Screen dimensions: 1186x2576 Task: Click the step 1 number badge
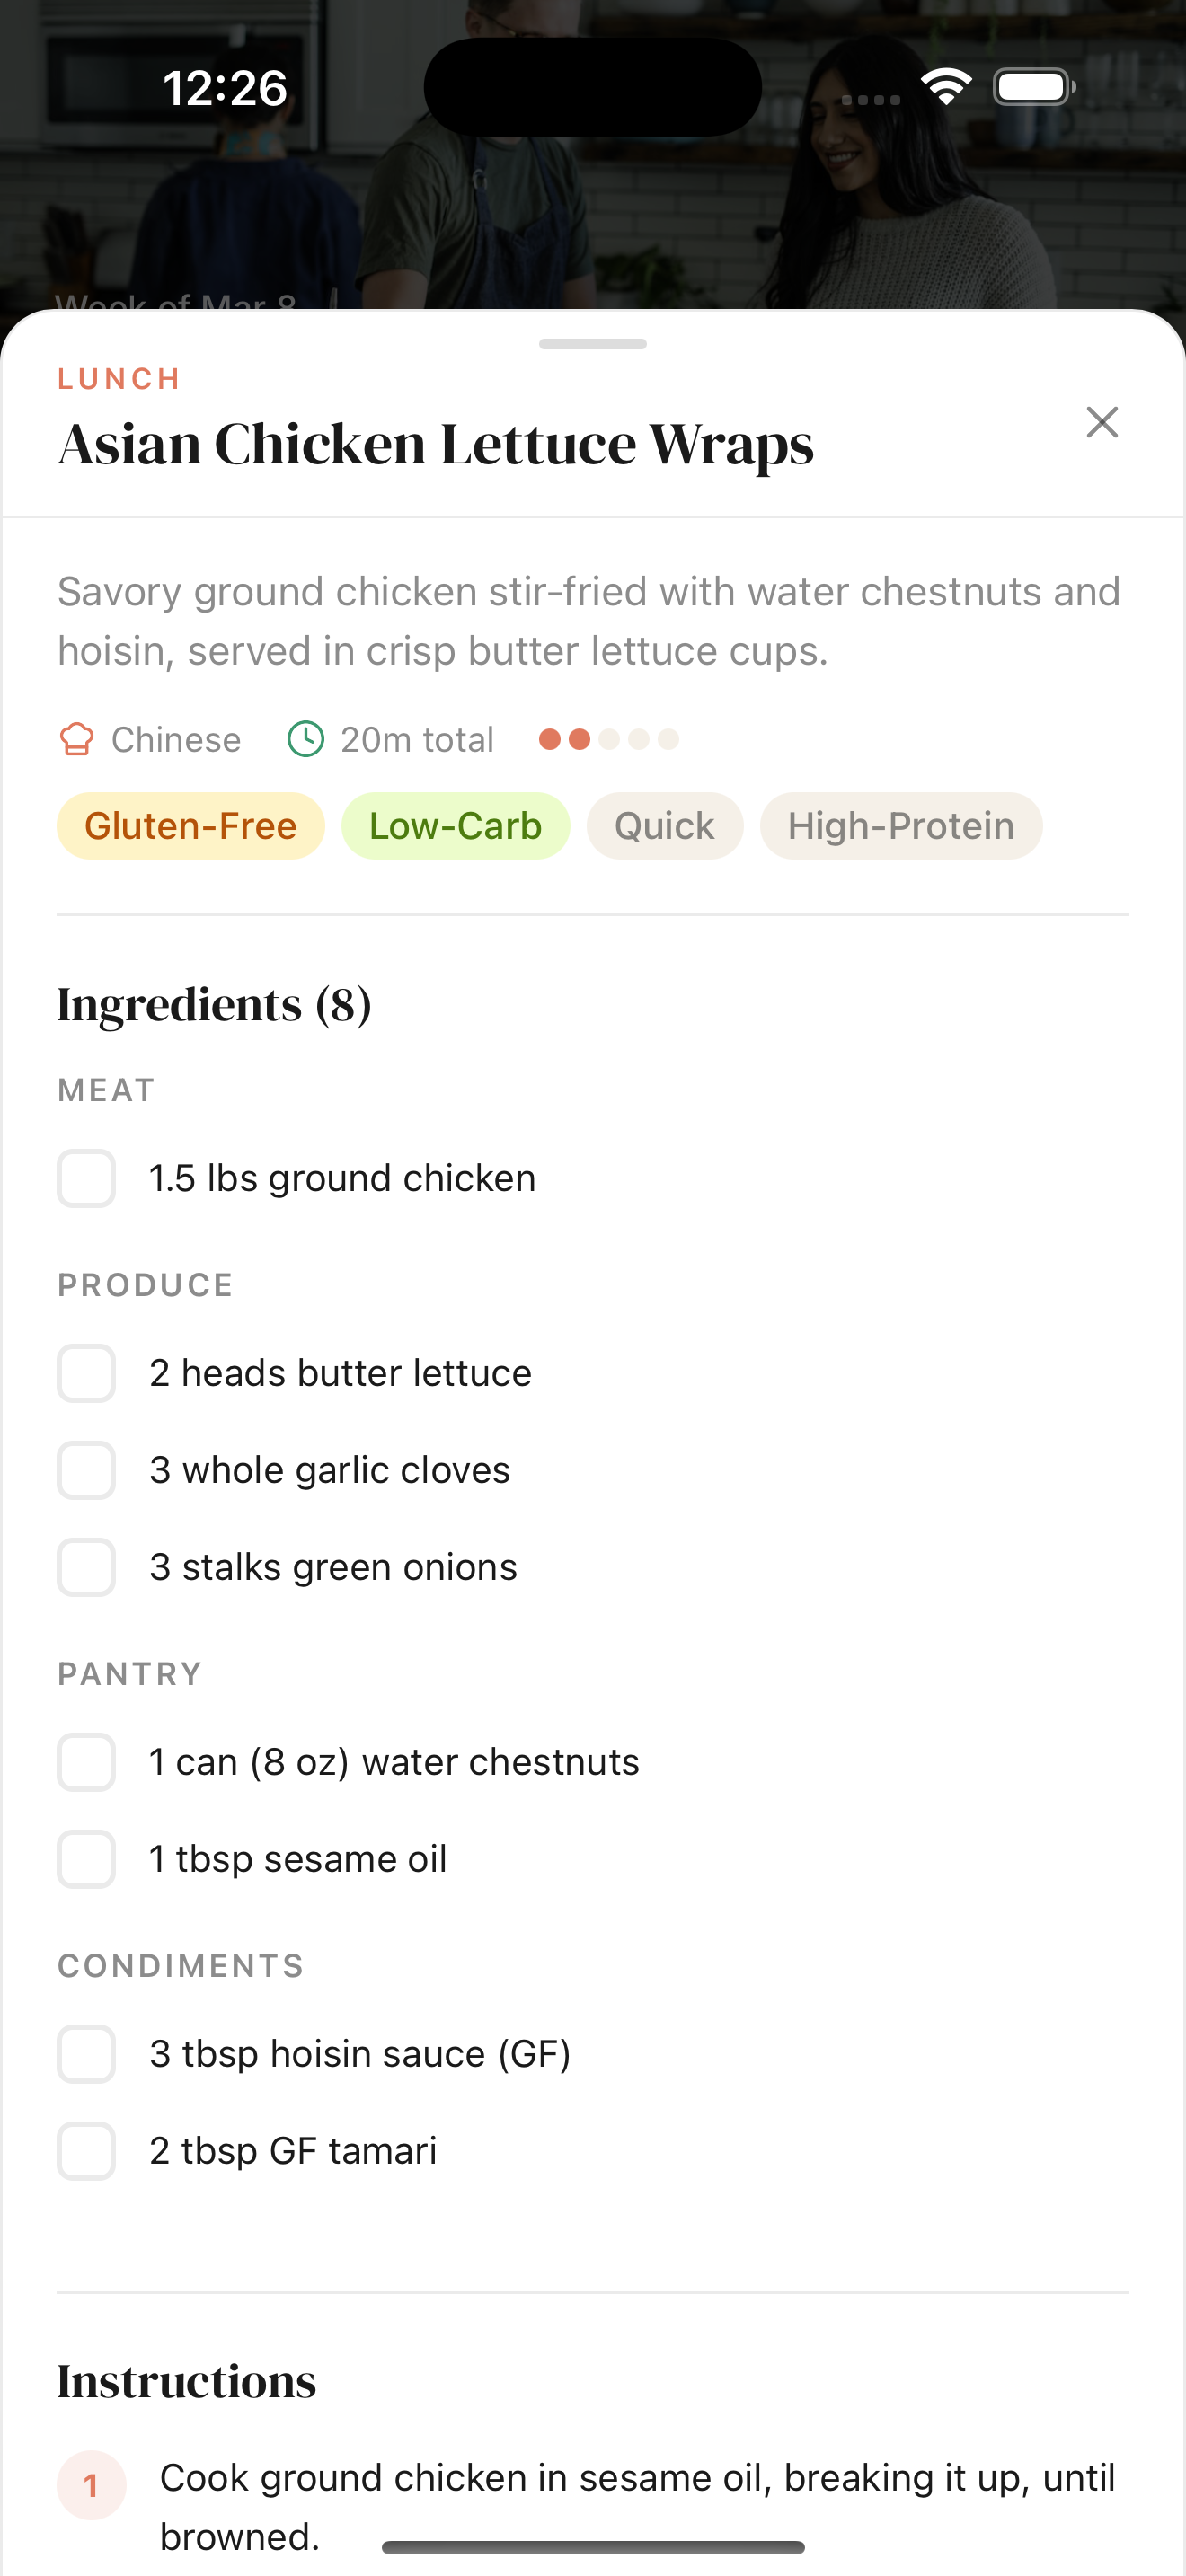91,2485
